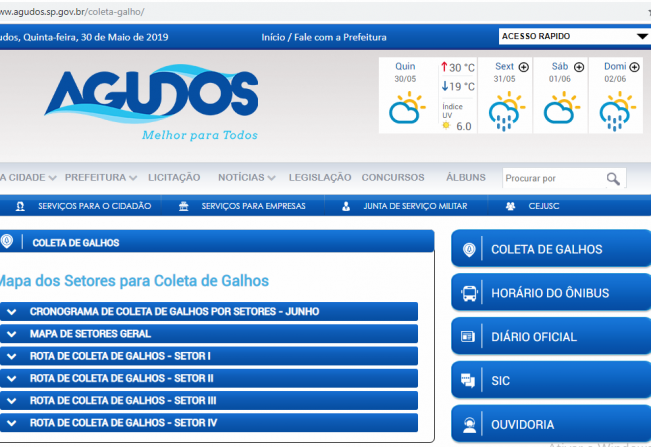651x447 pixels.
Task: Click the search magnifying glass icon
Action: (x=613, y=179)
